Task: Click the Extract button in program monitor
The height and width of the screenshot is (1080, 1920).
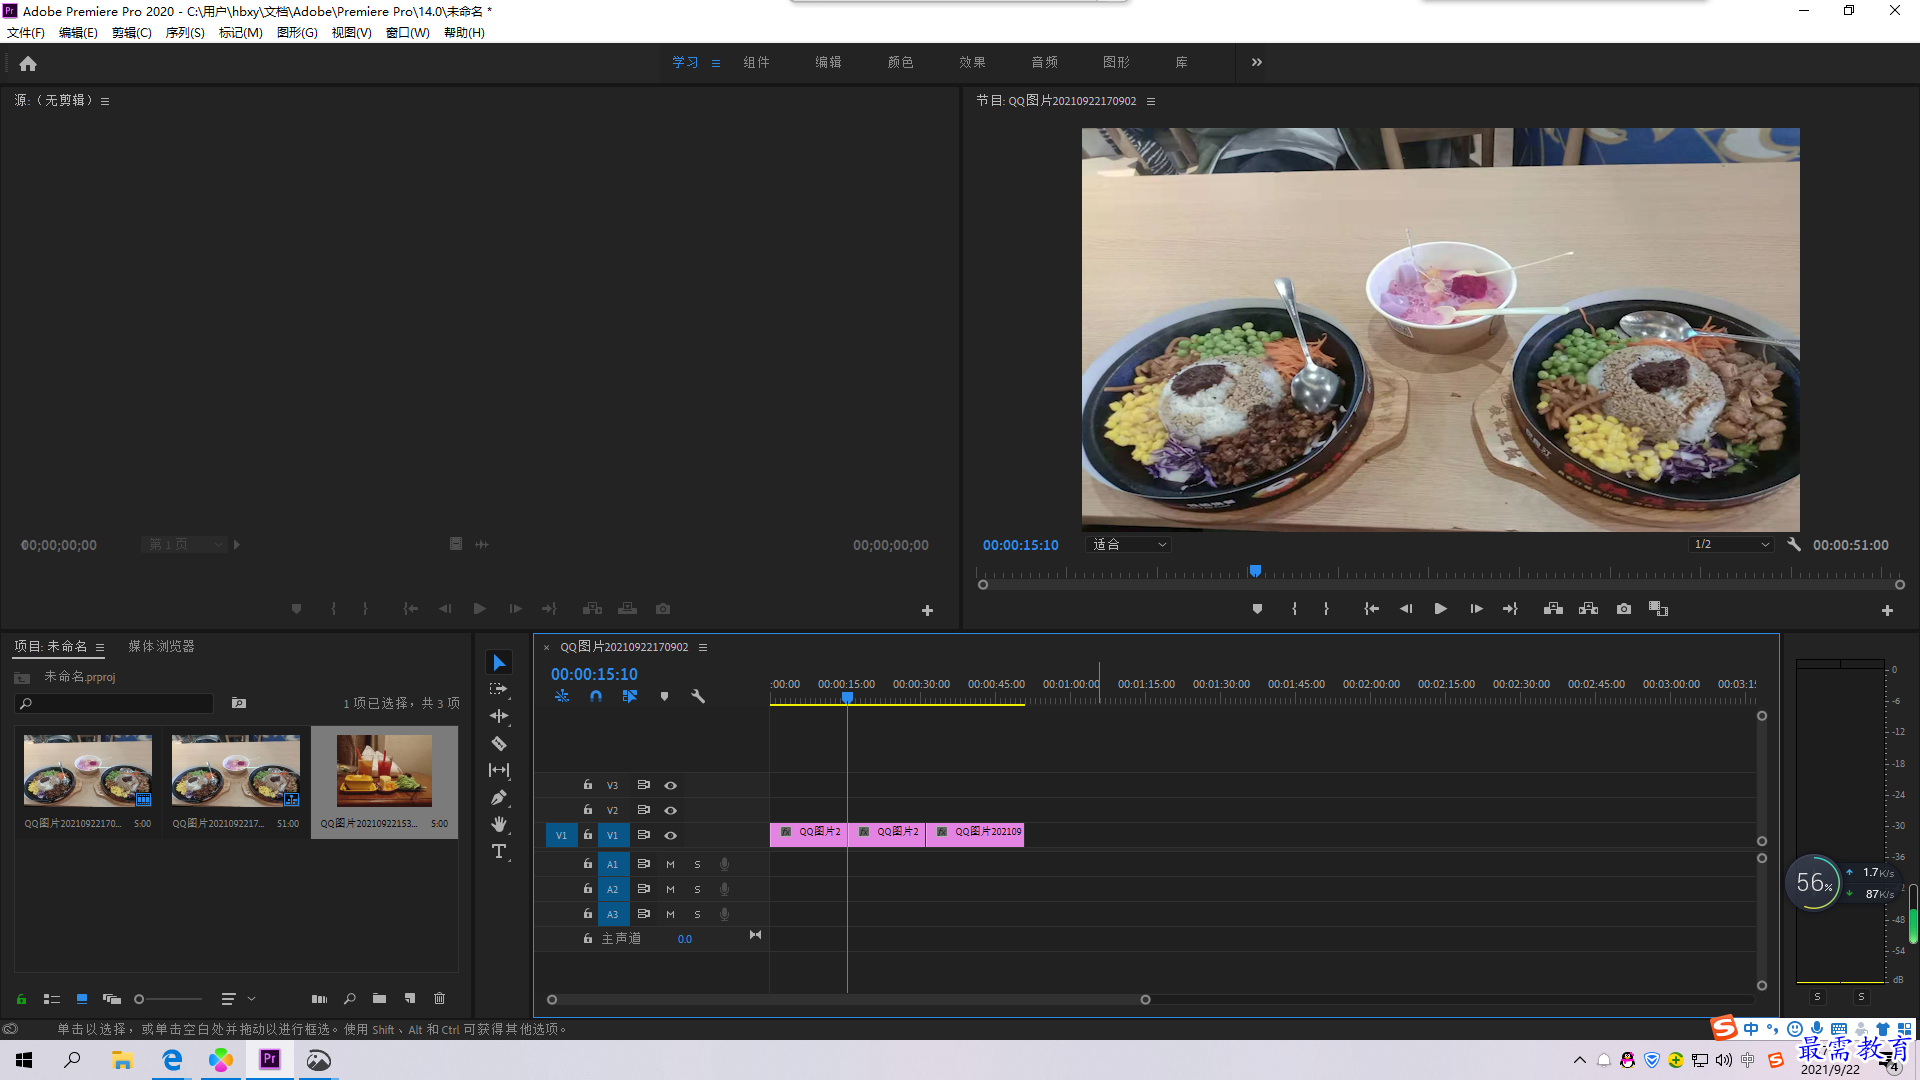Action: (x=1588, y=609)
